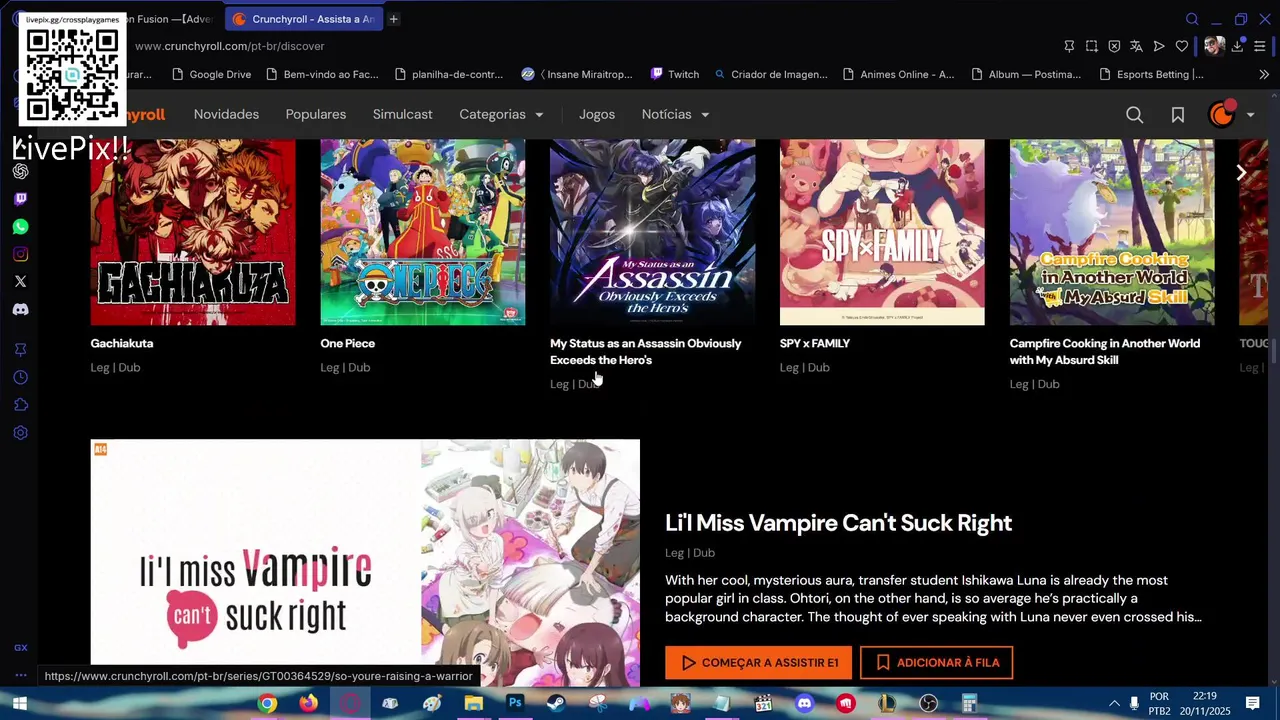1280x720 pixels.
Task: Open the SPY x FAMILY poster
Action: point(882,232)
